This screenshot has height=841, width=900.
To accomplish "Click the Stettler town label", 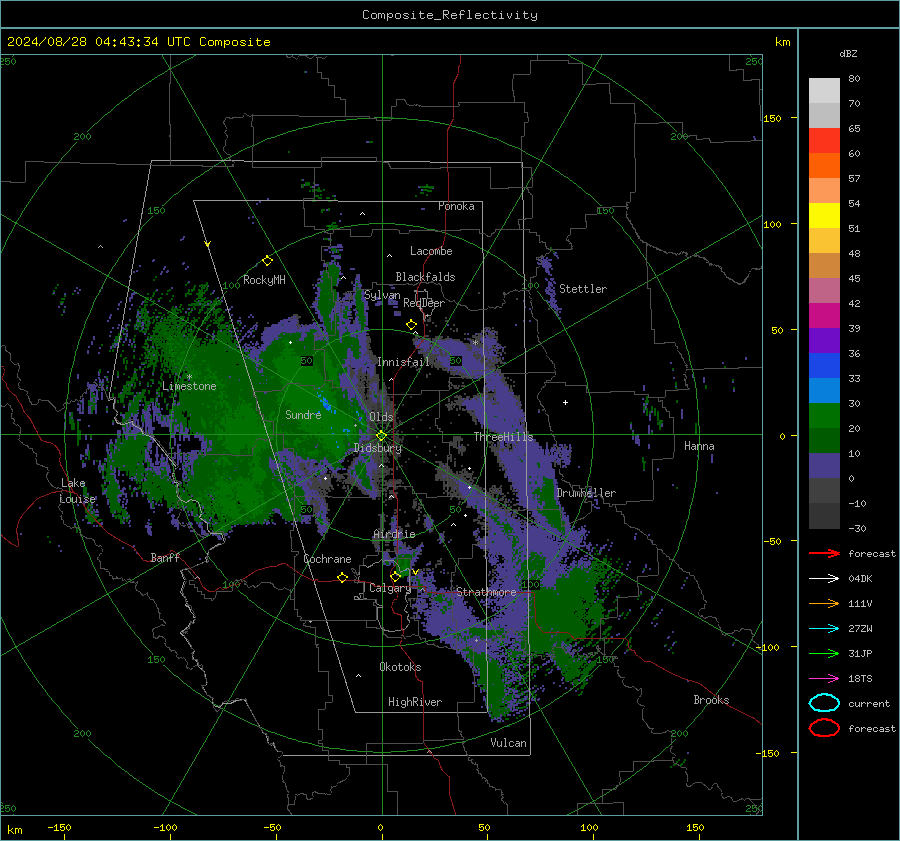I will (583, 289).
